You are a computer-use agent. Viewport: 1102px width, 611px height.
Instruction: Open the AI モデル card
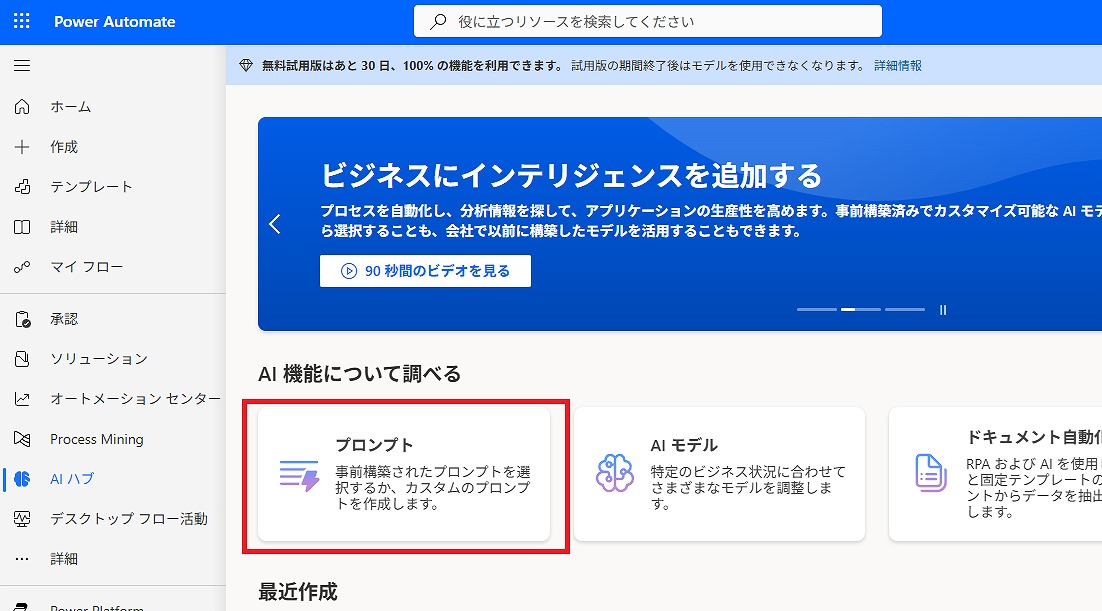click(x=719, y=473)
